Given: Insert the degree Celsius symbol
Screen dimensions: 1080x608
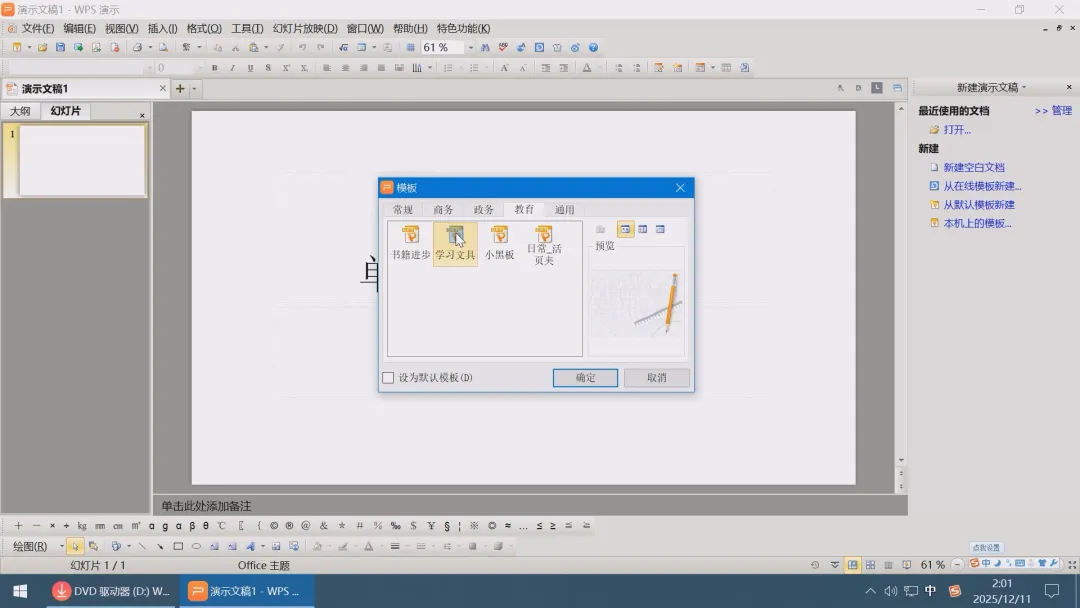Looking at the screenshot, I should click(222, 525).
